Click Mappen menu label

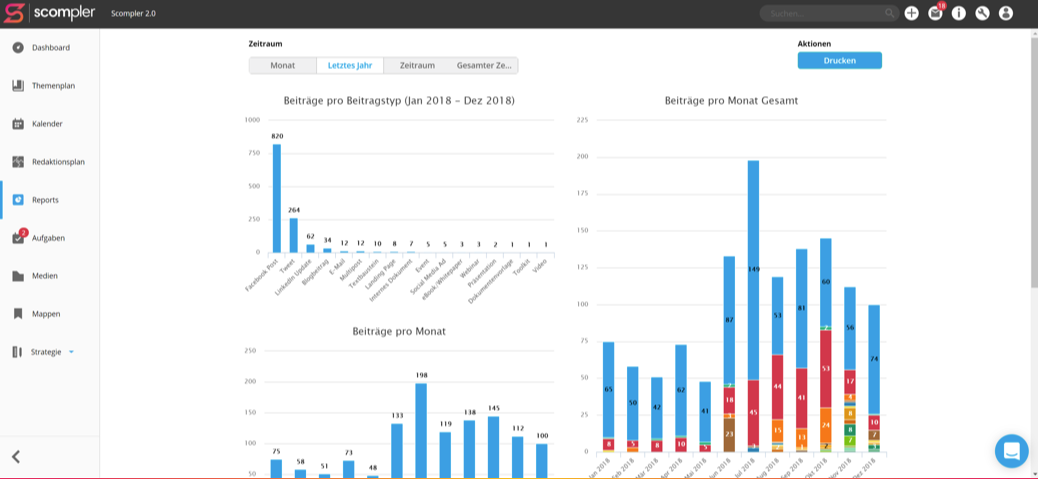[46, 314]
